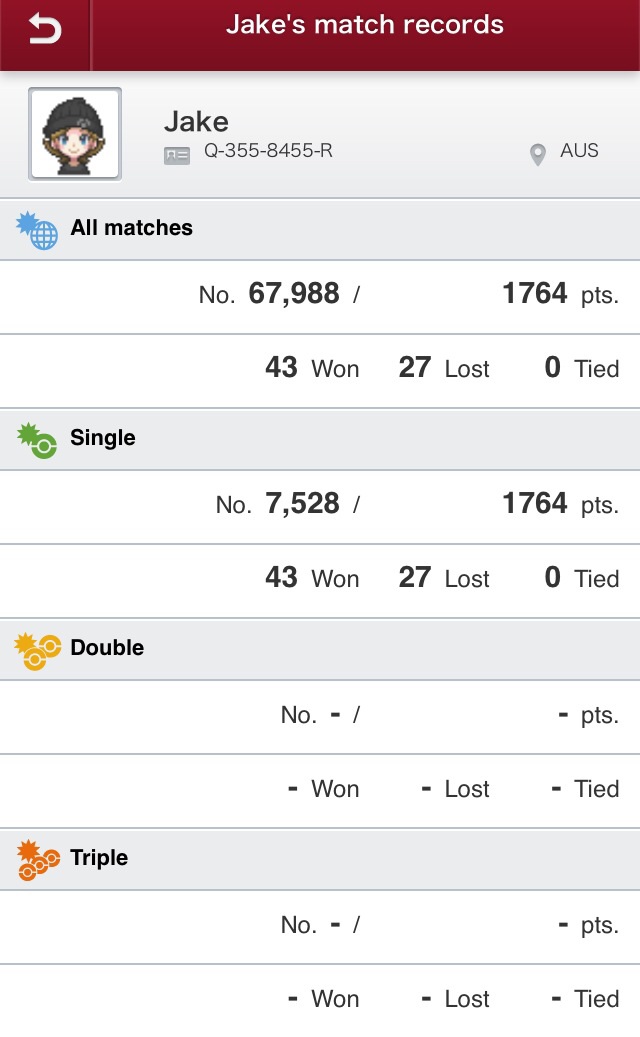Image resolution: width=640 pixels, height=1037 pixels.
Task: Click the blue globe All matches icon
Action: click(x=37, y=230)
